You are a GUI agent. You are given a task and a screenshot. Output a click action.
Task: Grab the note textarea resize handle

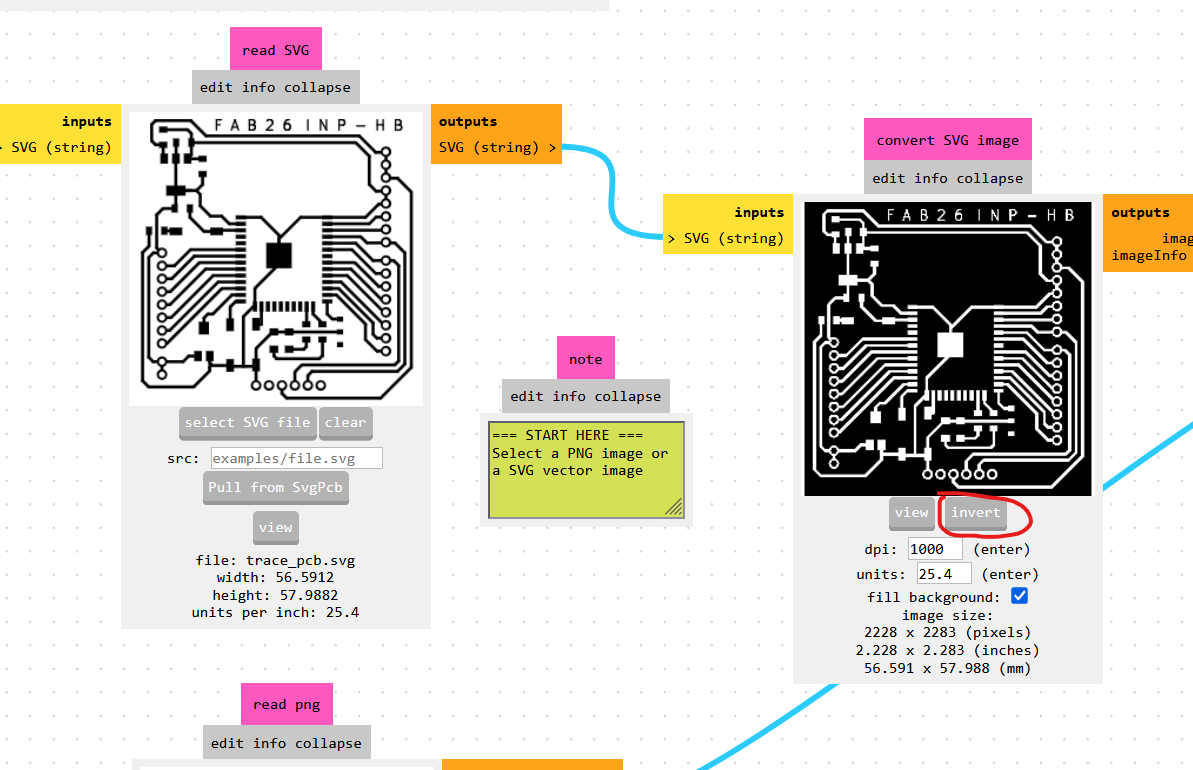[x=675, y=508]
